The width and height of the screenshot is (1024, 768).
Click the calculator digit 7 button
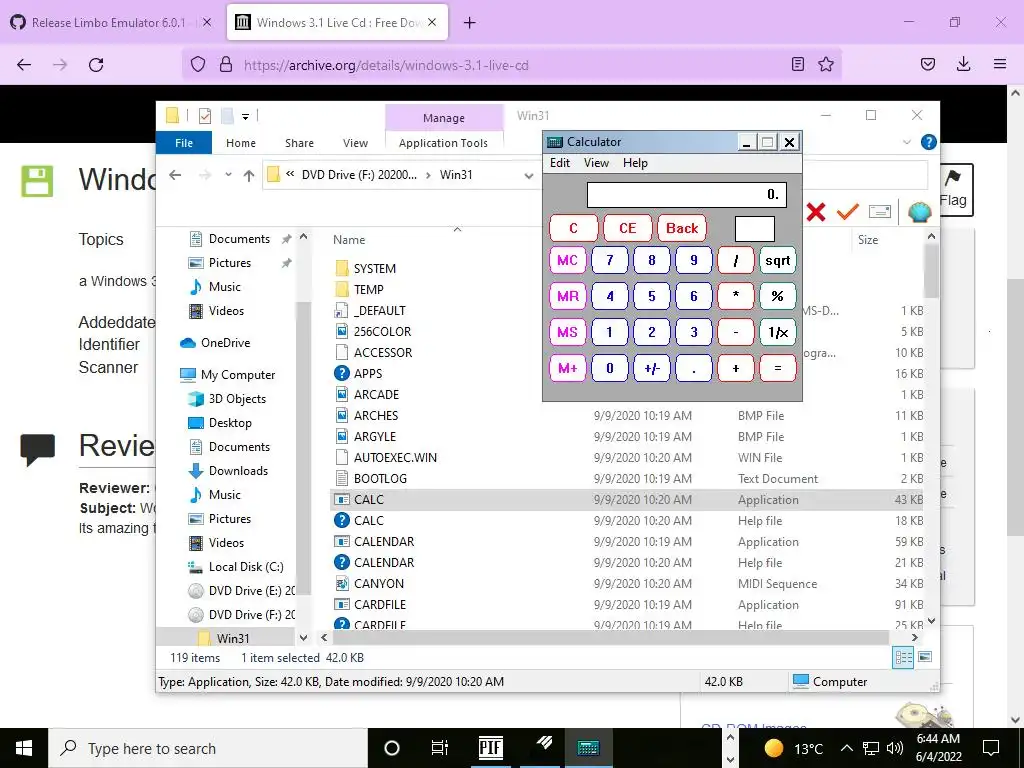609,261
